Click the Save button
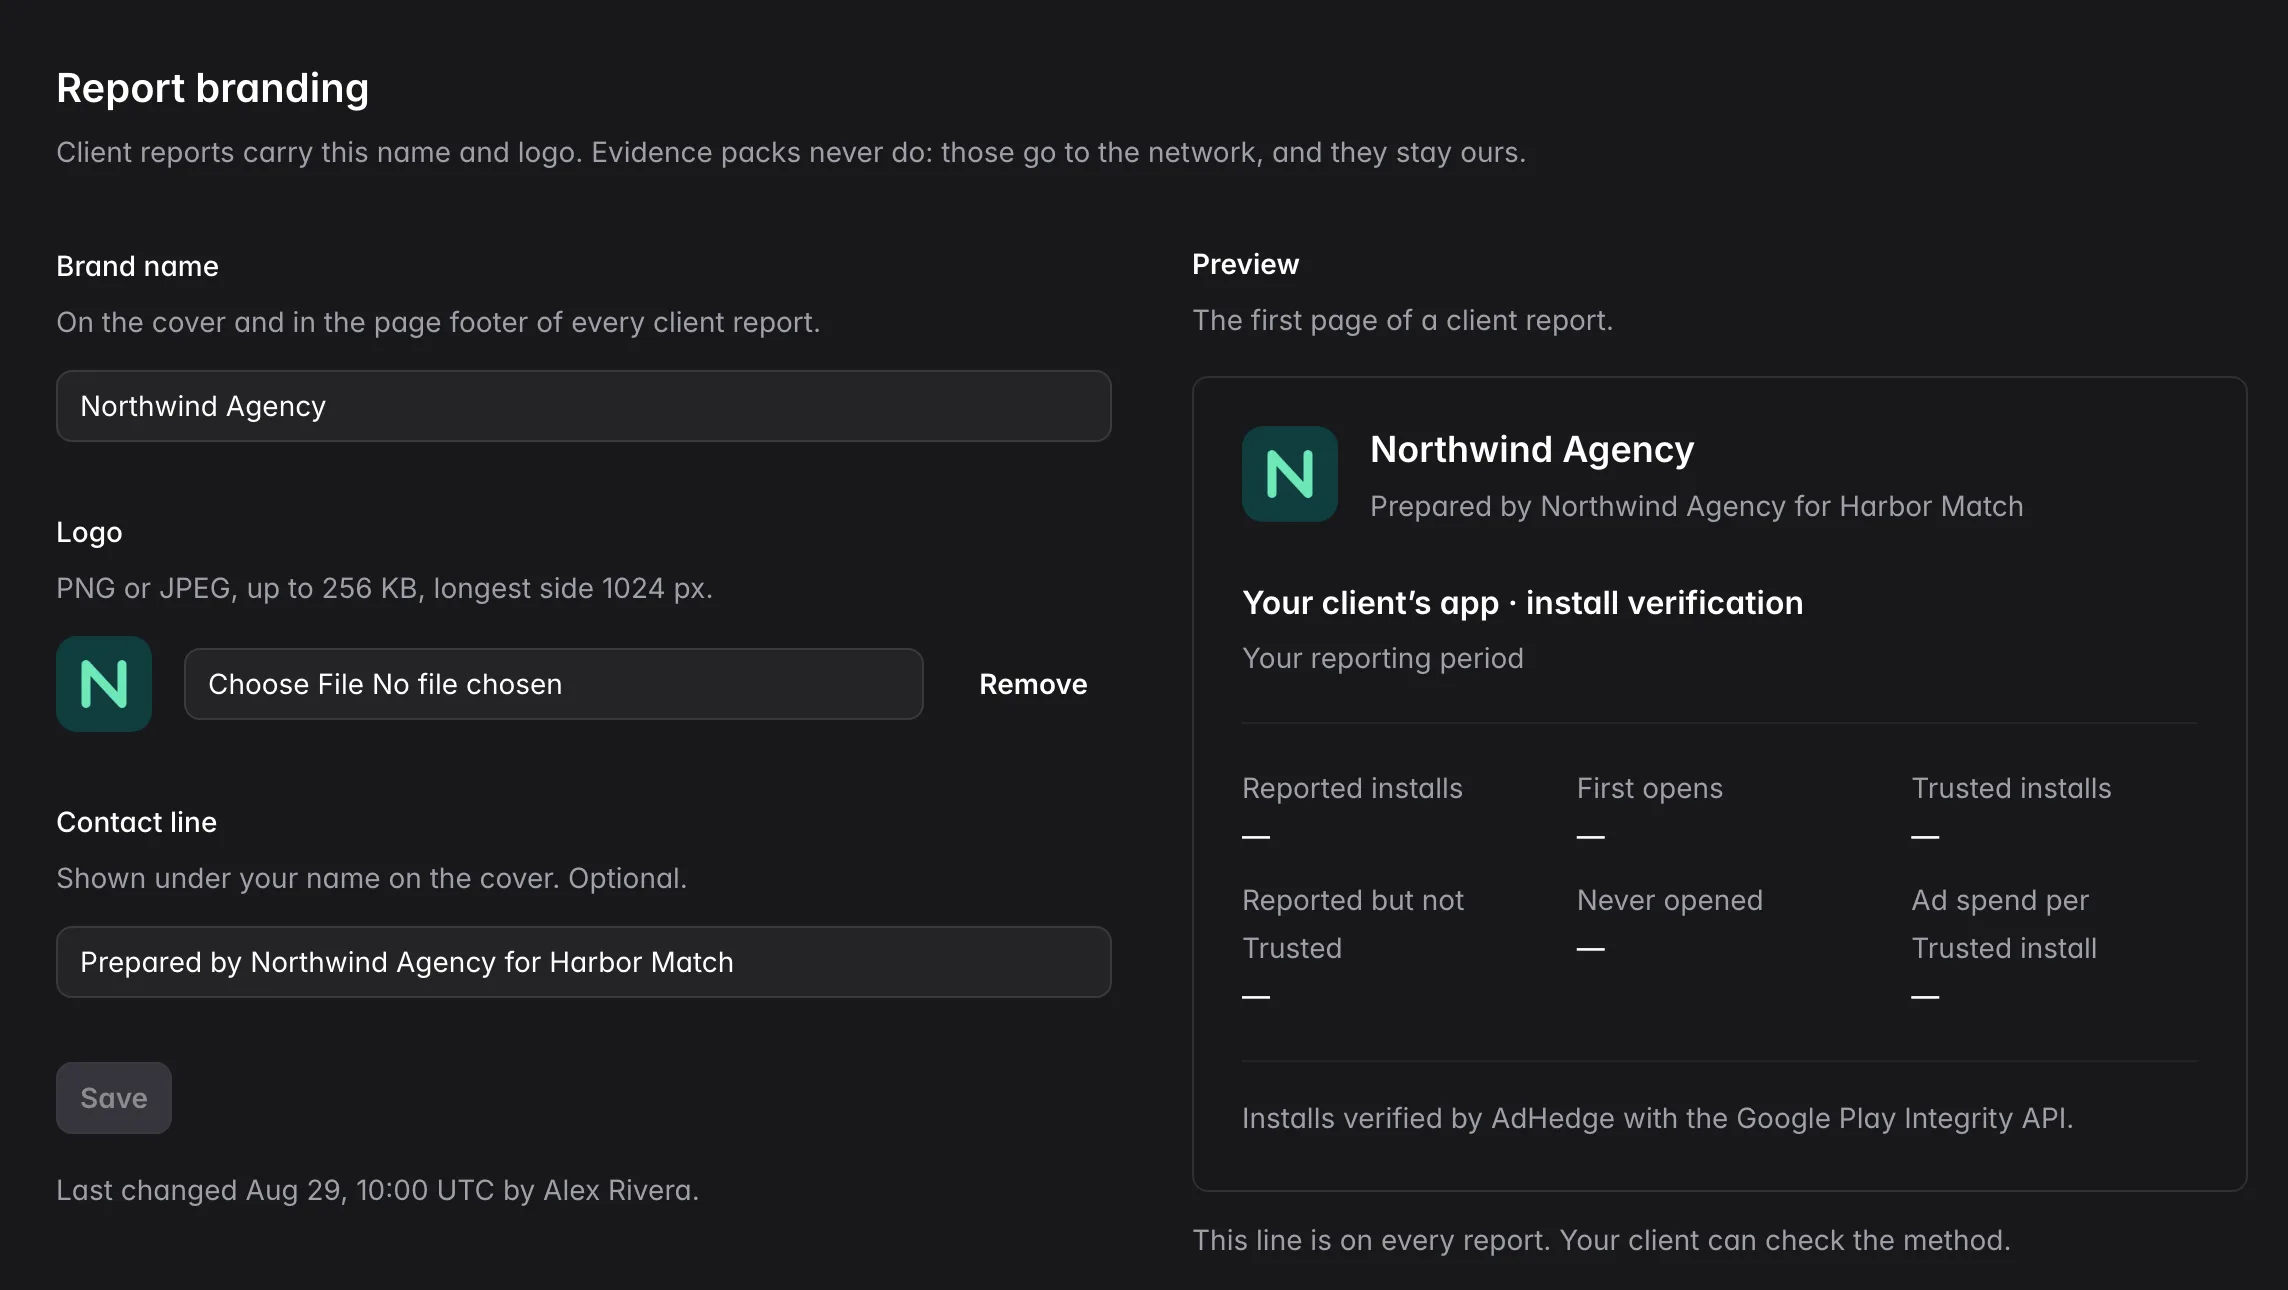This screenshot has width=2288, height=1290. tap(114, 1098)
